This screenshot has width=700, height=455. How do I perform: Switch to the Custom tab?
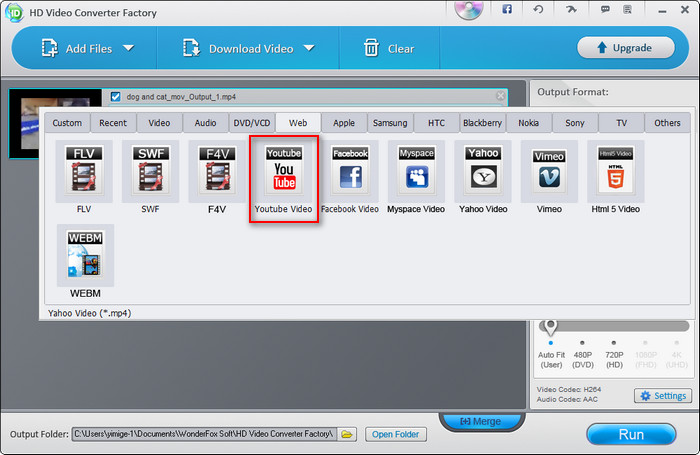67,123
